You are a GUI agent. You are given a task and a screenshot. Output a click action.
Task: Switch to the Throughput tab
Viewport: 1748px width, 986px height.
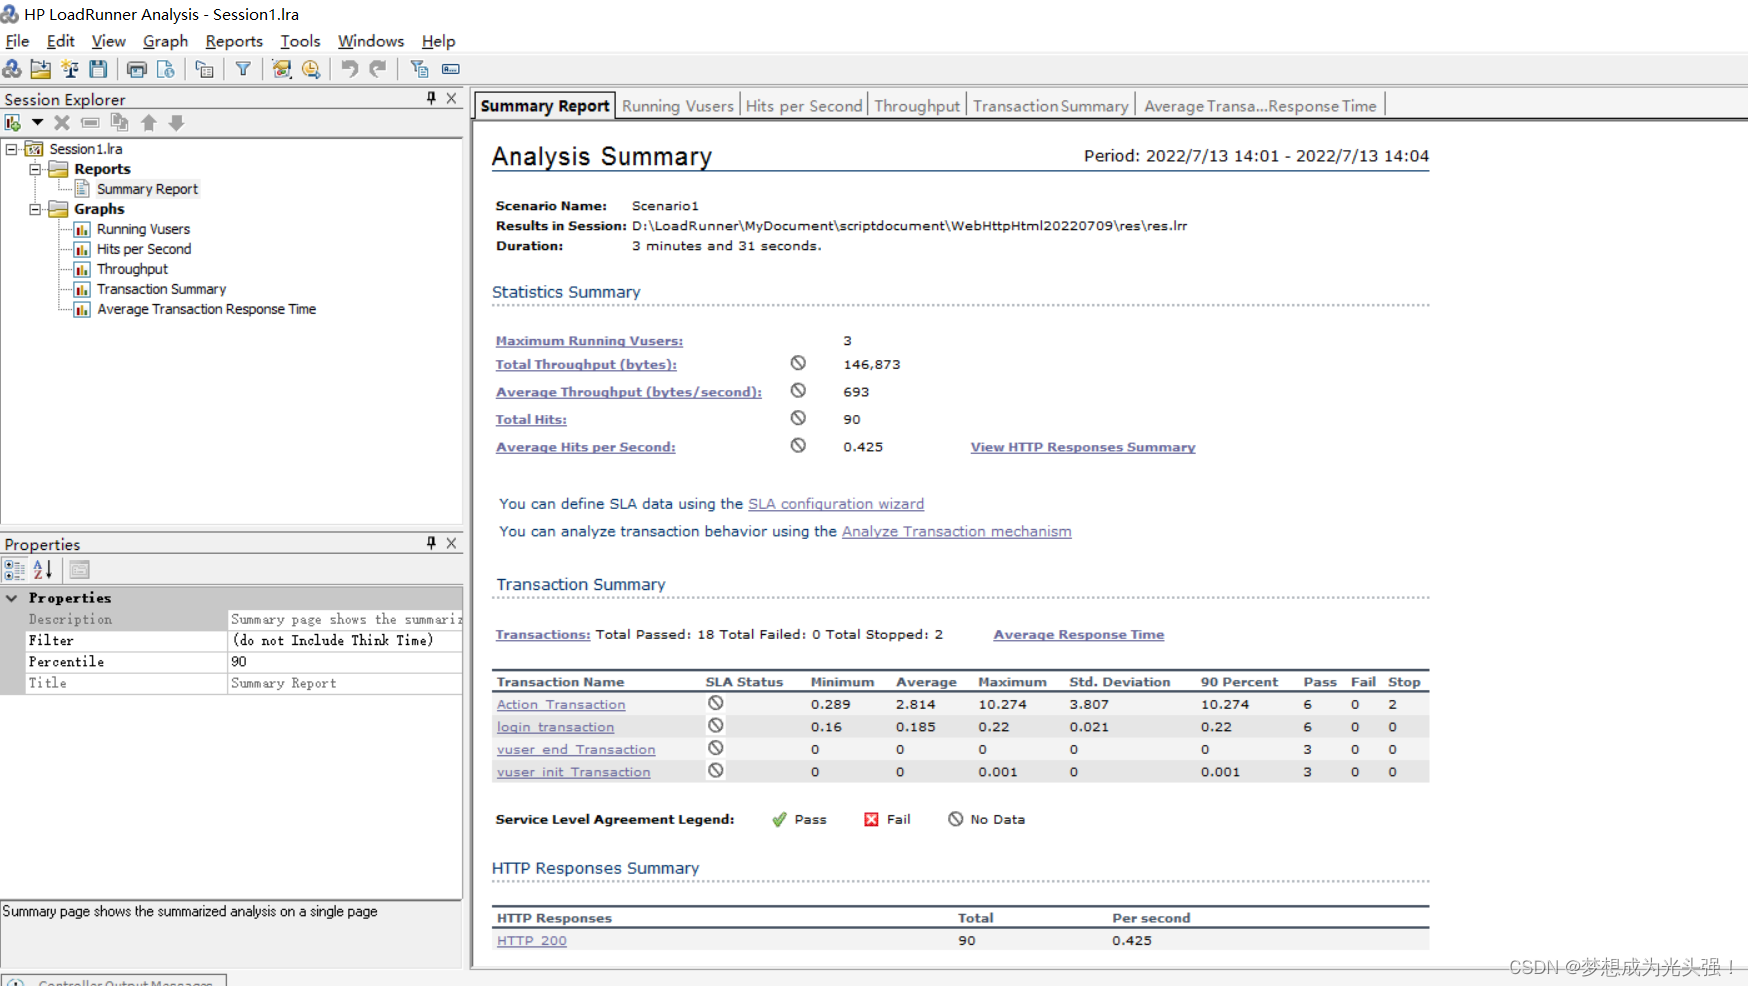[x=917, y=106]
